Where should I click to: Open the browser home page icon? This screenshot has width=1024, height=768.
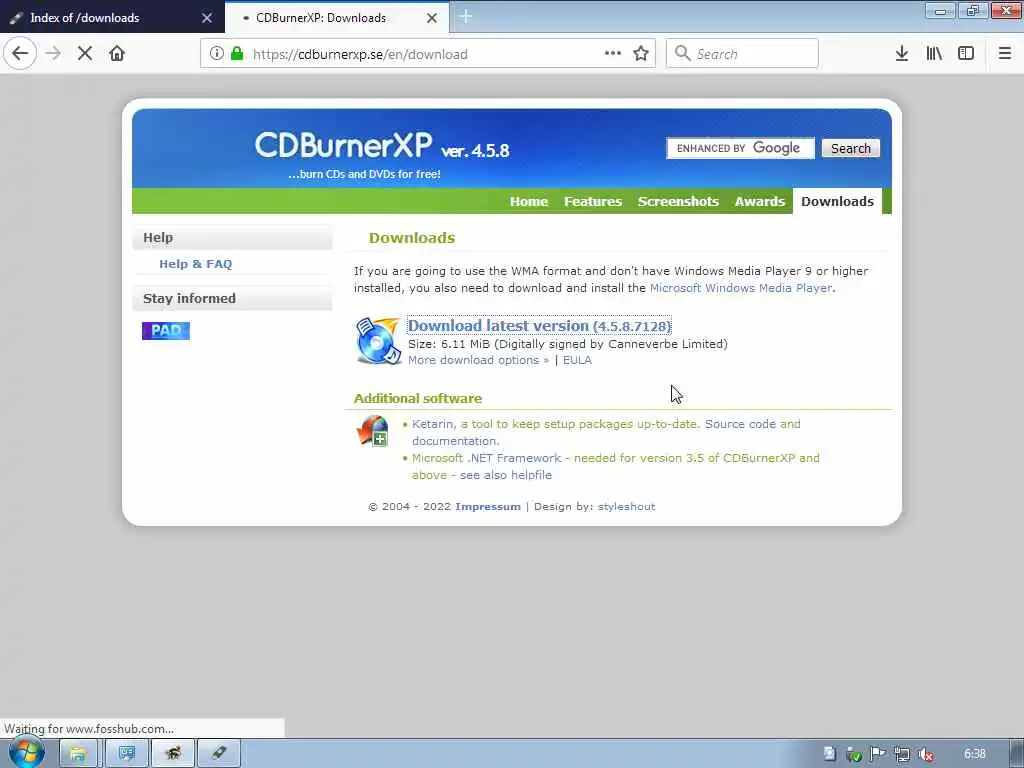(117, 54)
